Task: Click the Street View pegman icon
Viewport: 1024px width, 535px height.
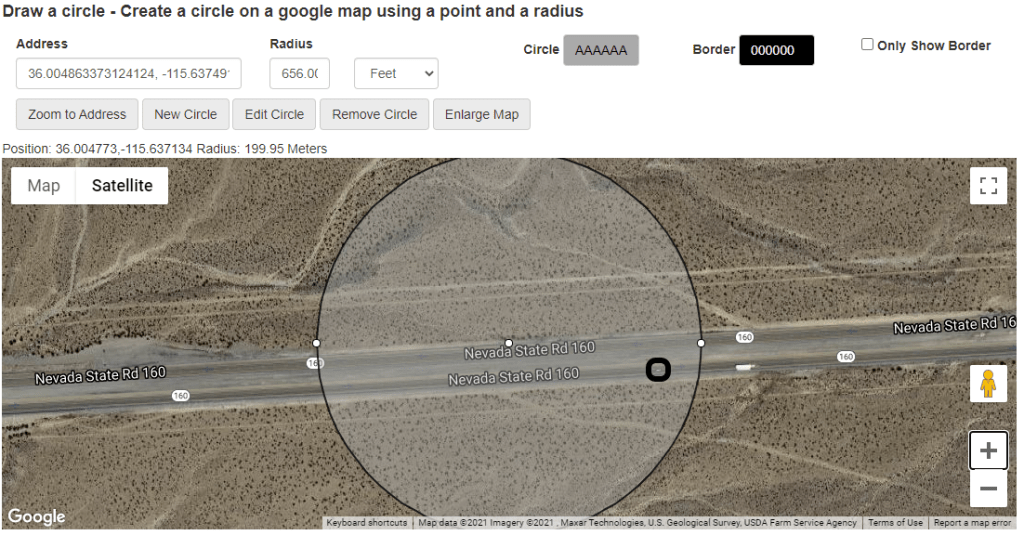Action: point(988,383)
